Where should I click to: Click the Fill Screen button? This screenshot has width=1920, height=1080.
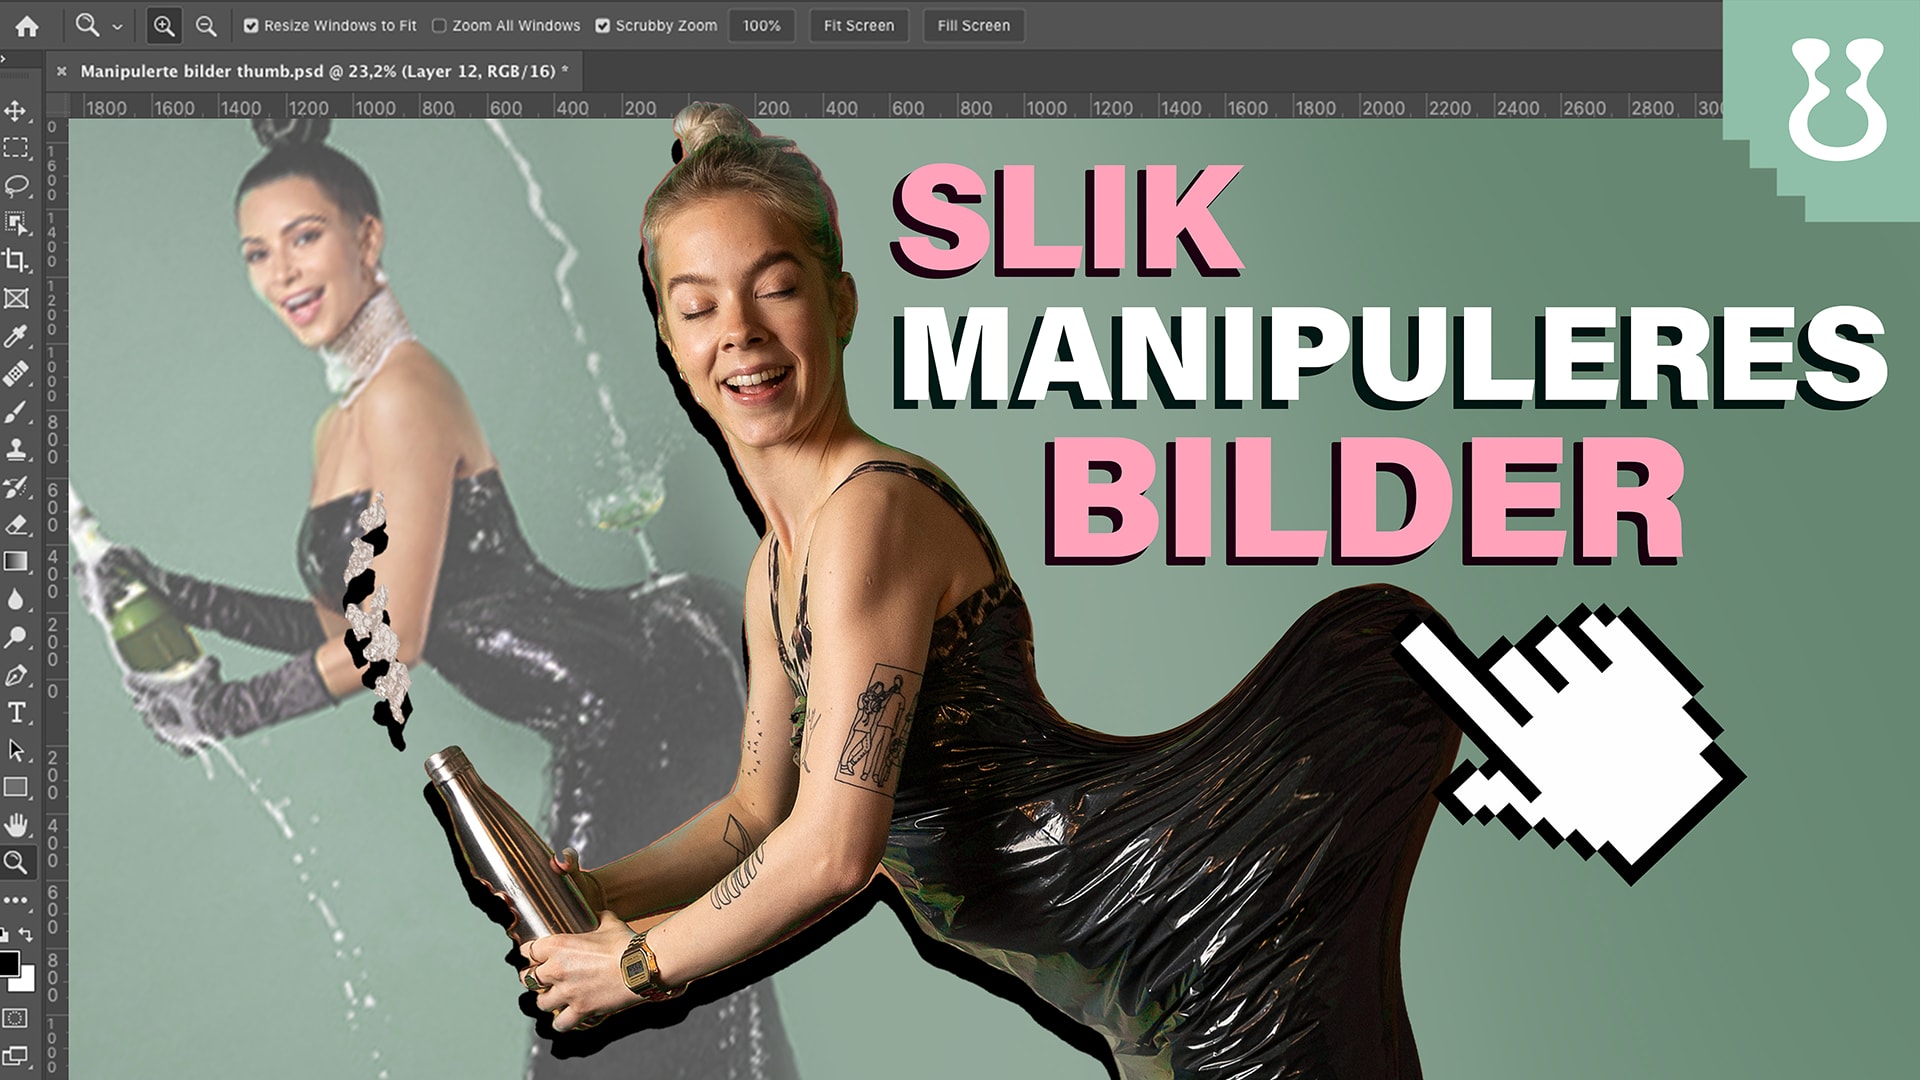point(973,26)
